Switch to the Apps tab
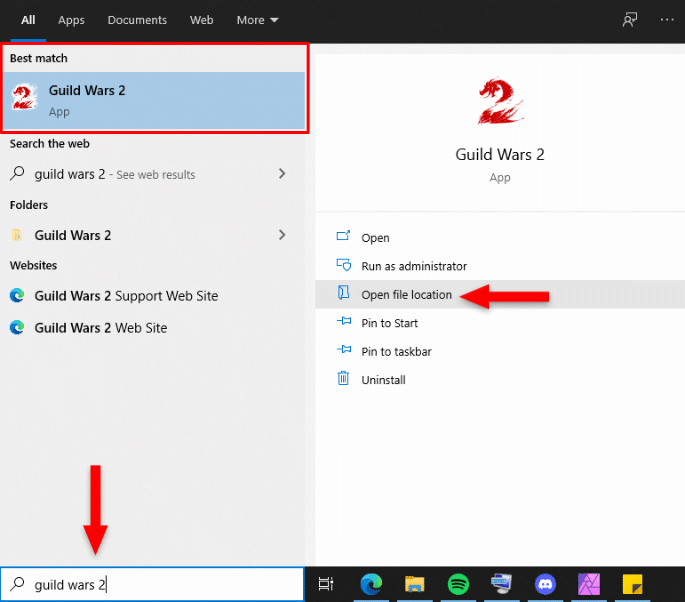 click(x=71, y=20)
